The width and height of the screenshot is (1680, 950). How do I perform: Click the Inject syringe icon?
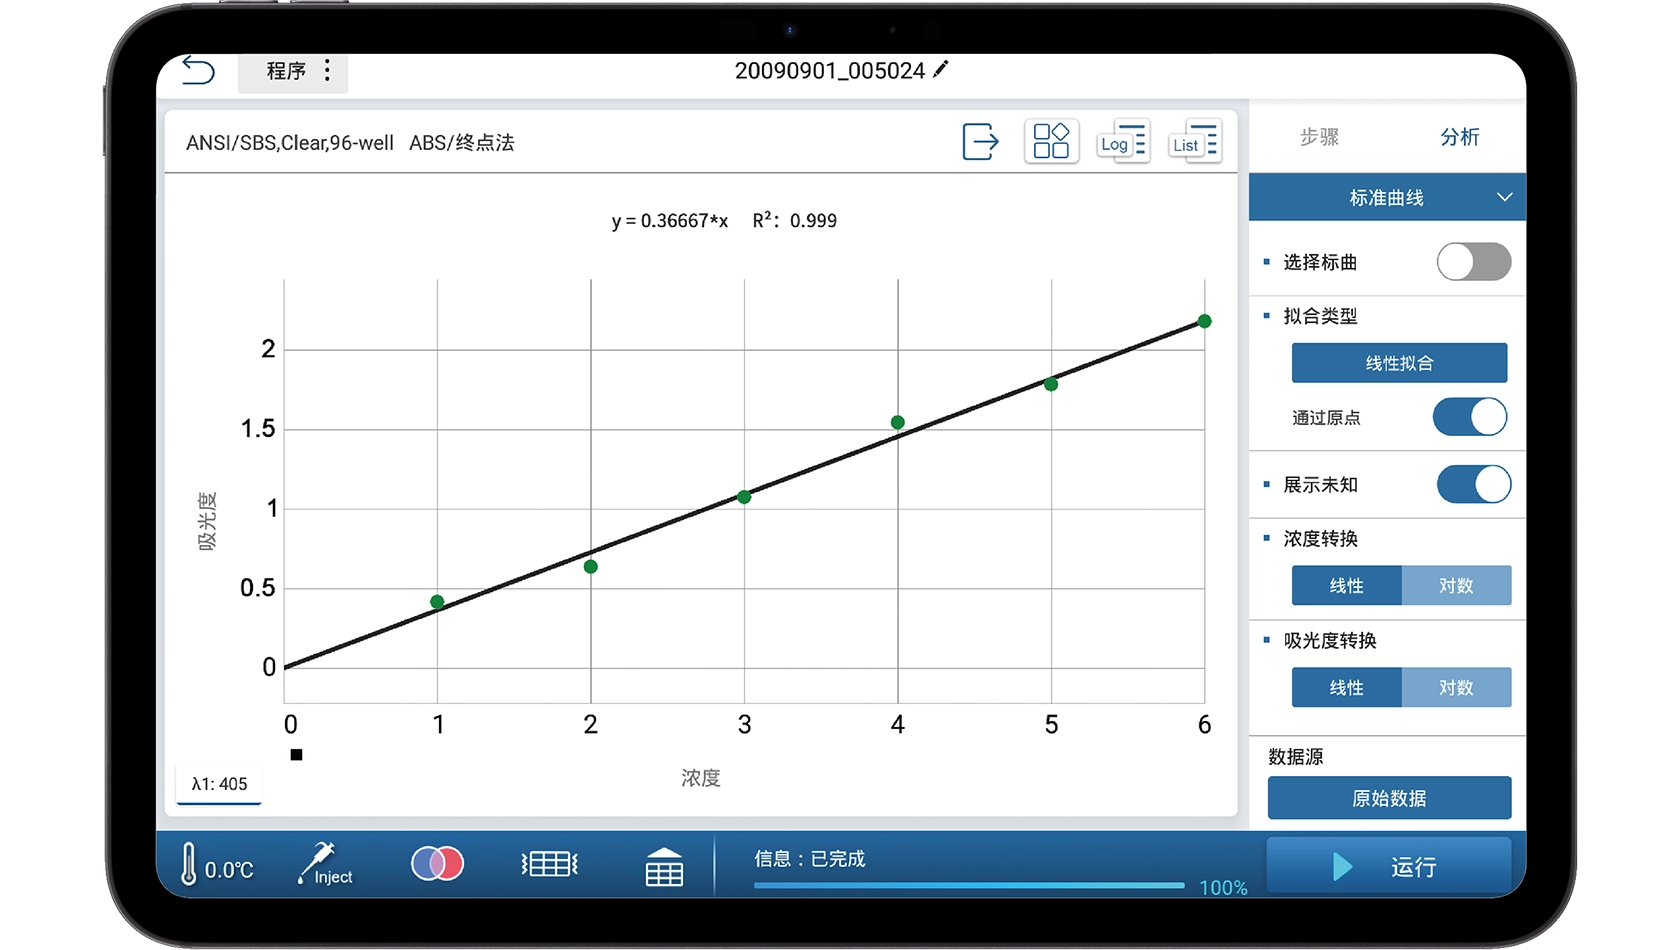[324, 864]
